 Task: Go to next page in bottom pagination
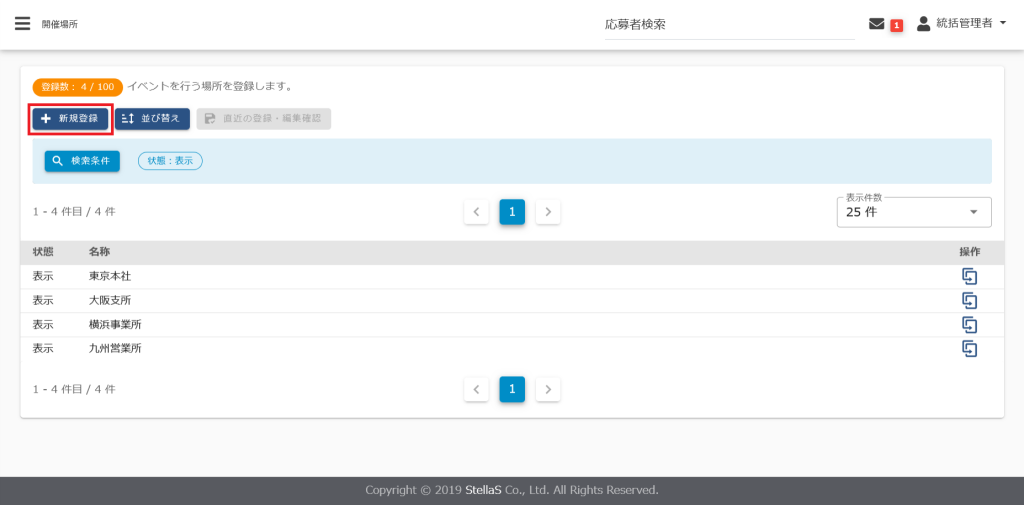point(548,389)
